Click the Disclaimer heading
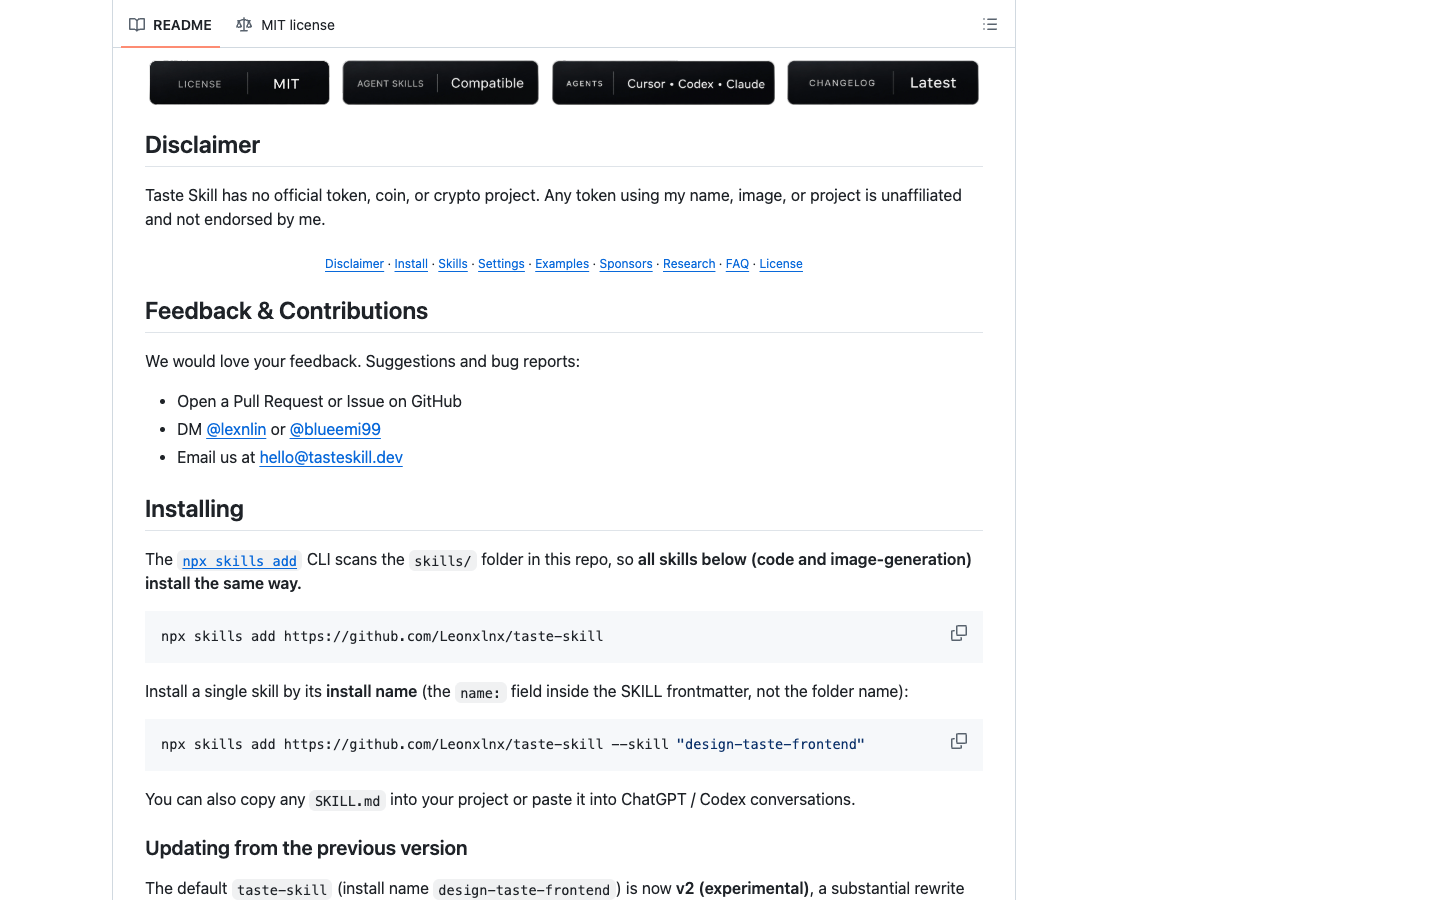 [202, 145]
